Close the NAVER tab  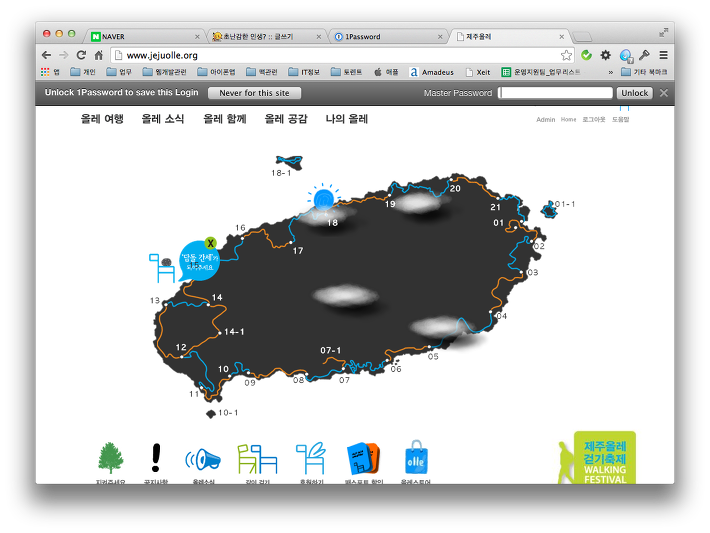pos(197,37)
